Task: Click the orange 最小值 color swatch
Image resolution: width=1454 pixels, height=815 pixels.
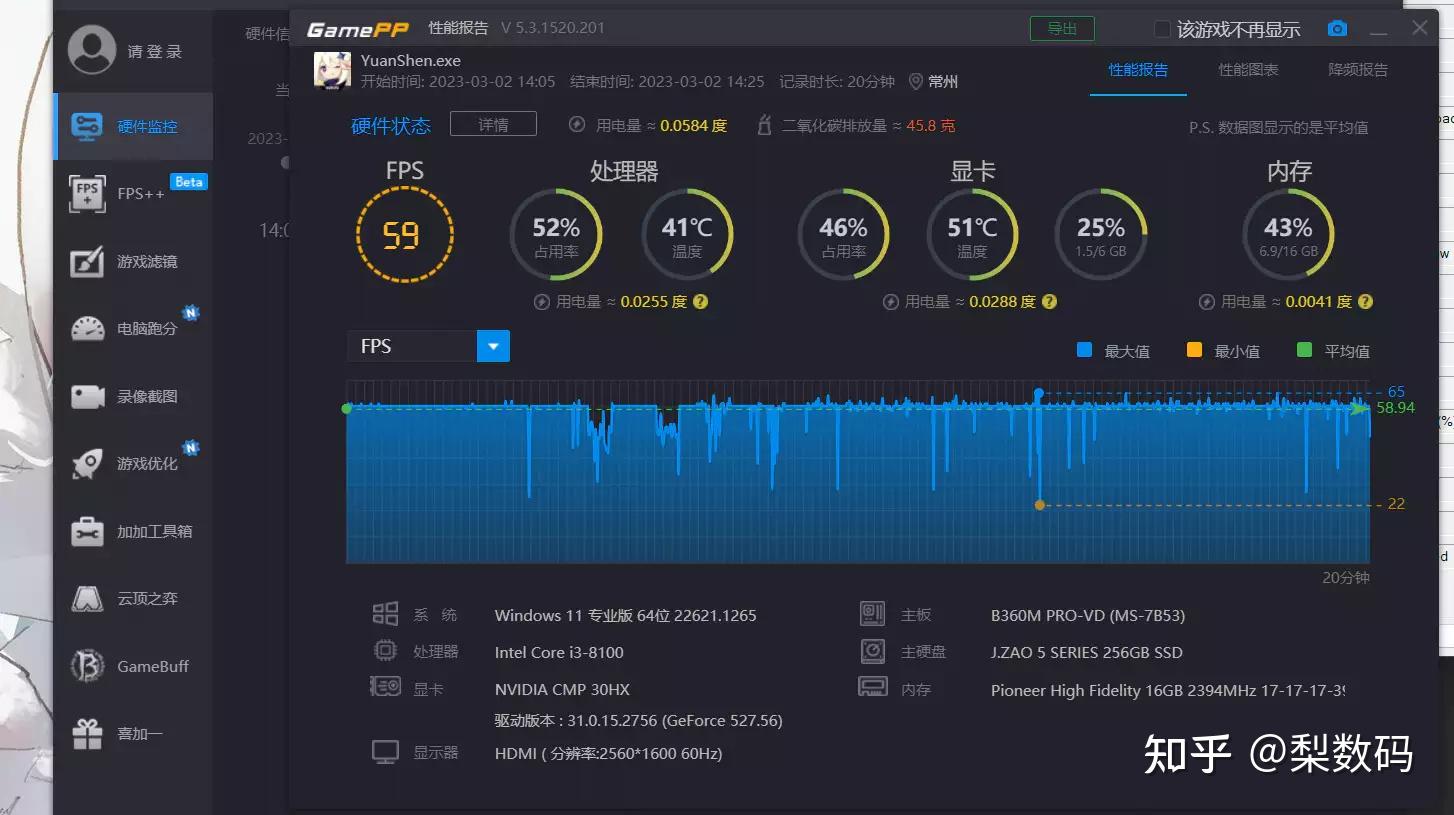Action: 1194,350
